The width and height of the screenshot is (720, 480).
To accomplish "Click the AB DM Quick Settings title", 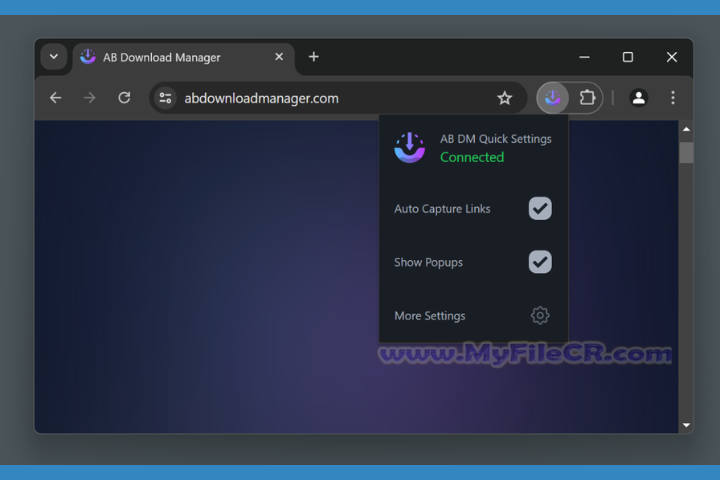I will pyautogui.click(x=496, y=139).
